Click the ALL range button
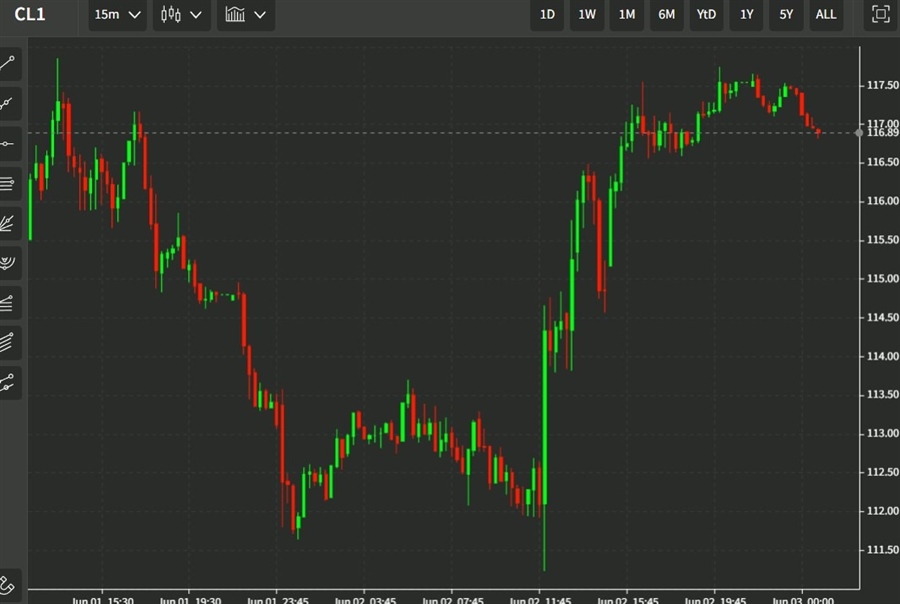This screenshot has height=604, width=900. click(826, 15)
